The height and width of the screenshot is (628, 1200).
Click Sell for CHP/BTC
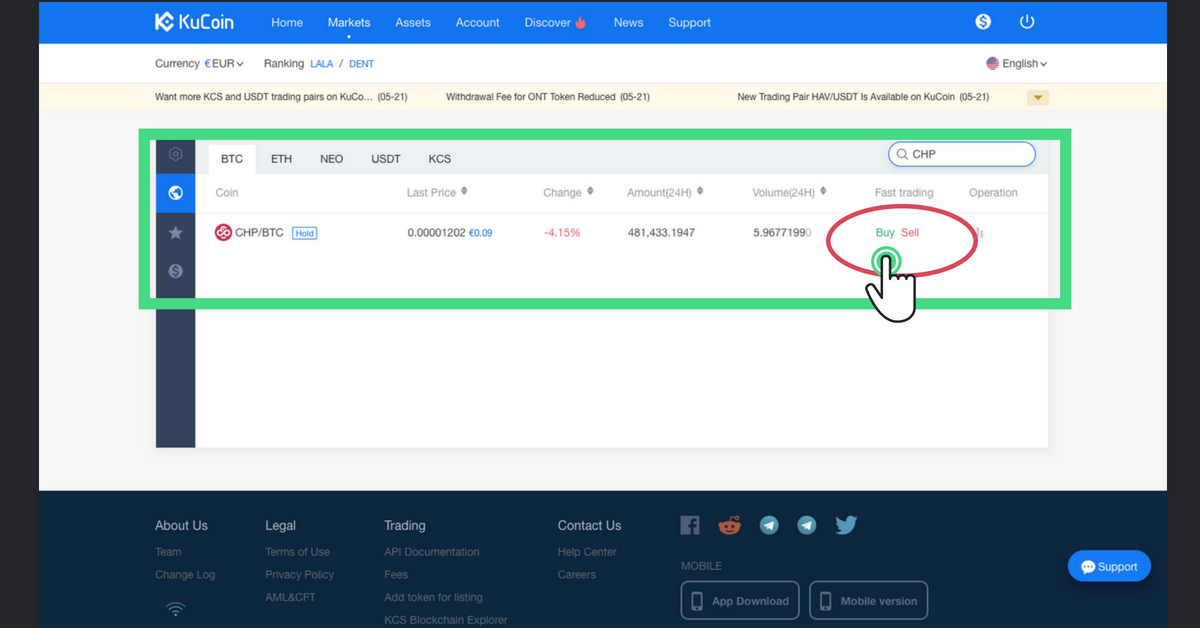click(x=910, y=233)
